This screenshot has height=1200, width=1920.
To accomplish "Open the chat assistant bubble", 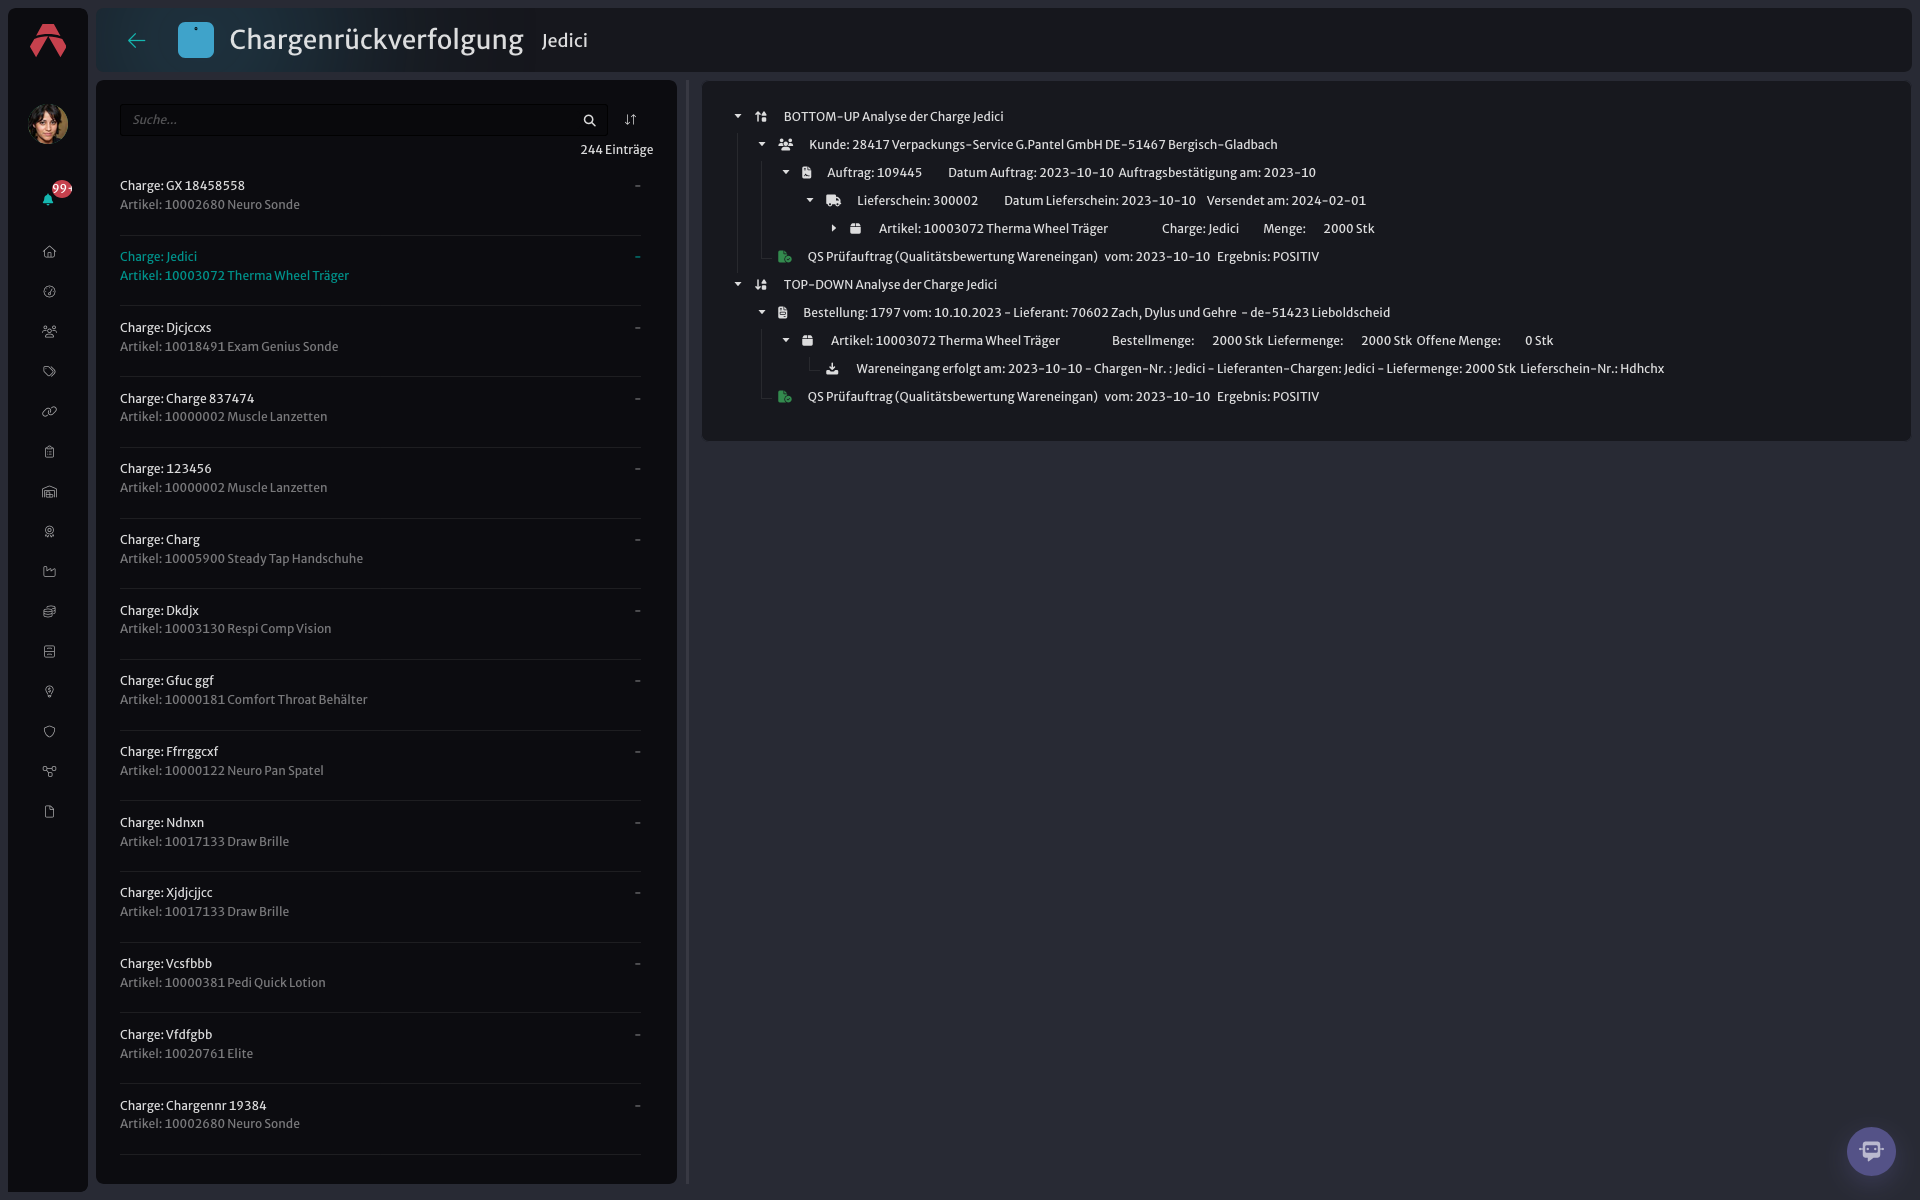I will coord(1871,1151).
